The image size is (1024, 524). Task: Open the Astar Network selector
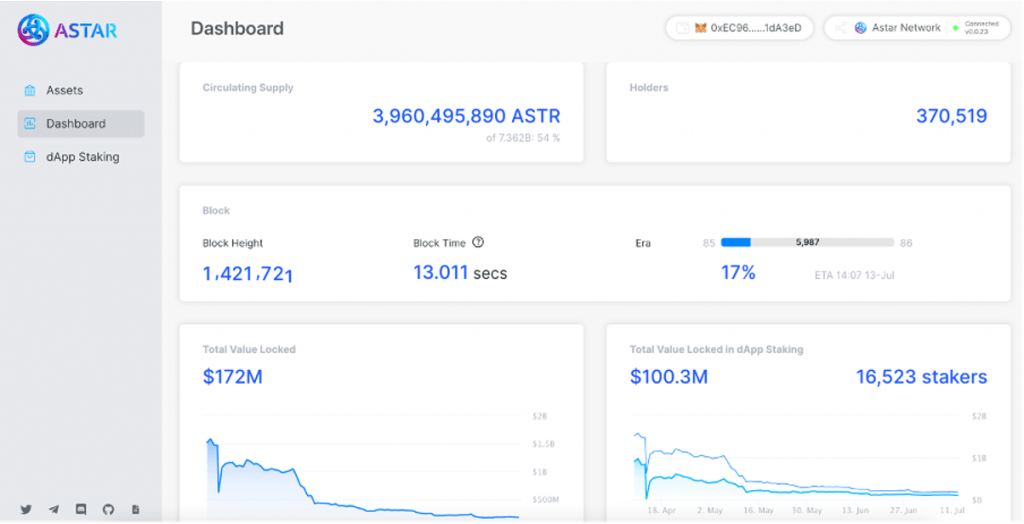pos(905,28)
